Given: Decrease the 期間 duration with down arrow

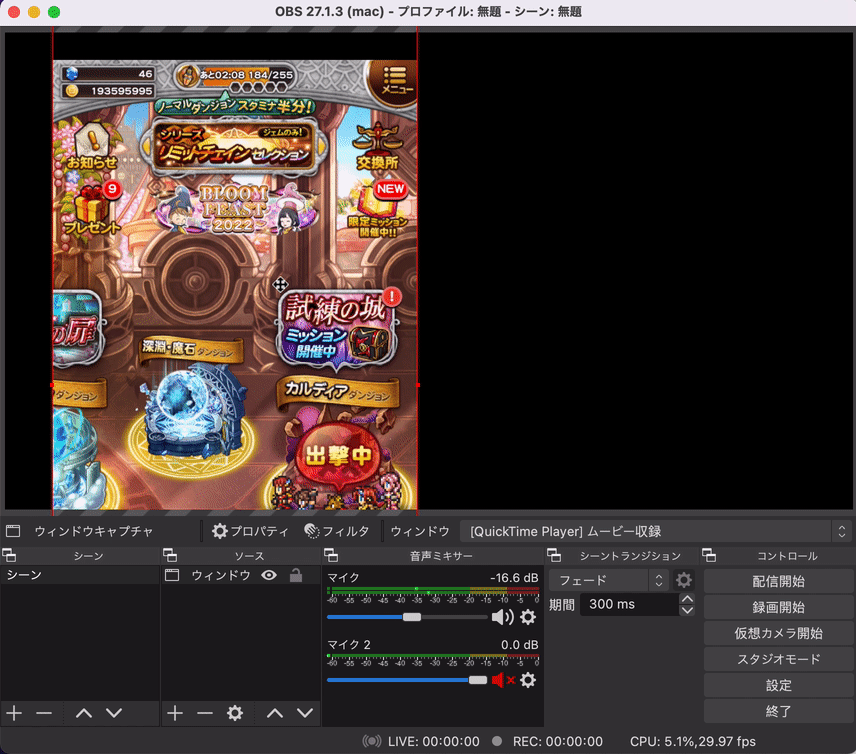Looking at the screenshot, I should [687, 610].
